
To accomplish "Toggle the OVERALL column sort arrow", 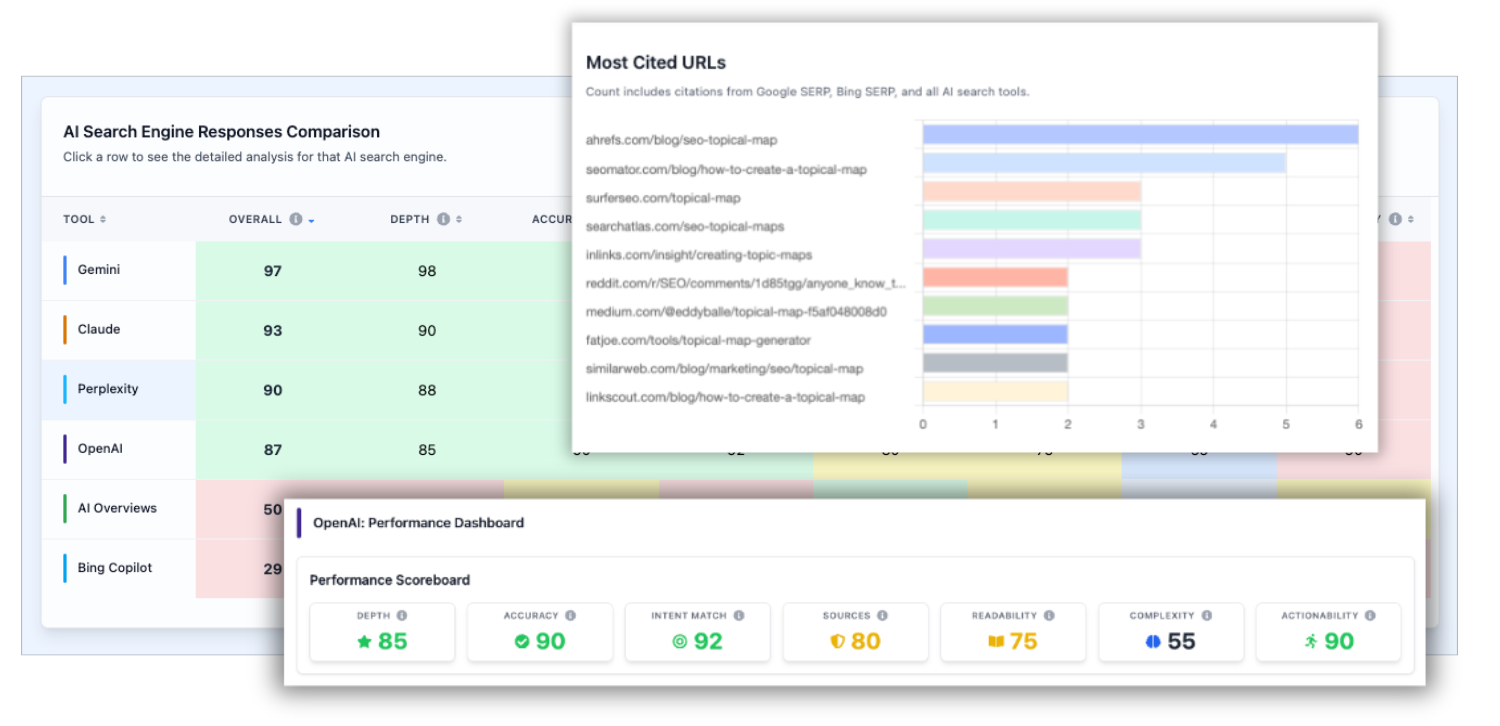I will (311, 220).
